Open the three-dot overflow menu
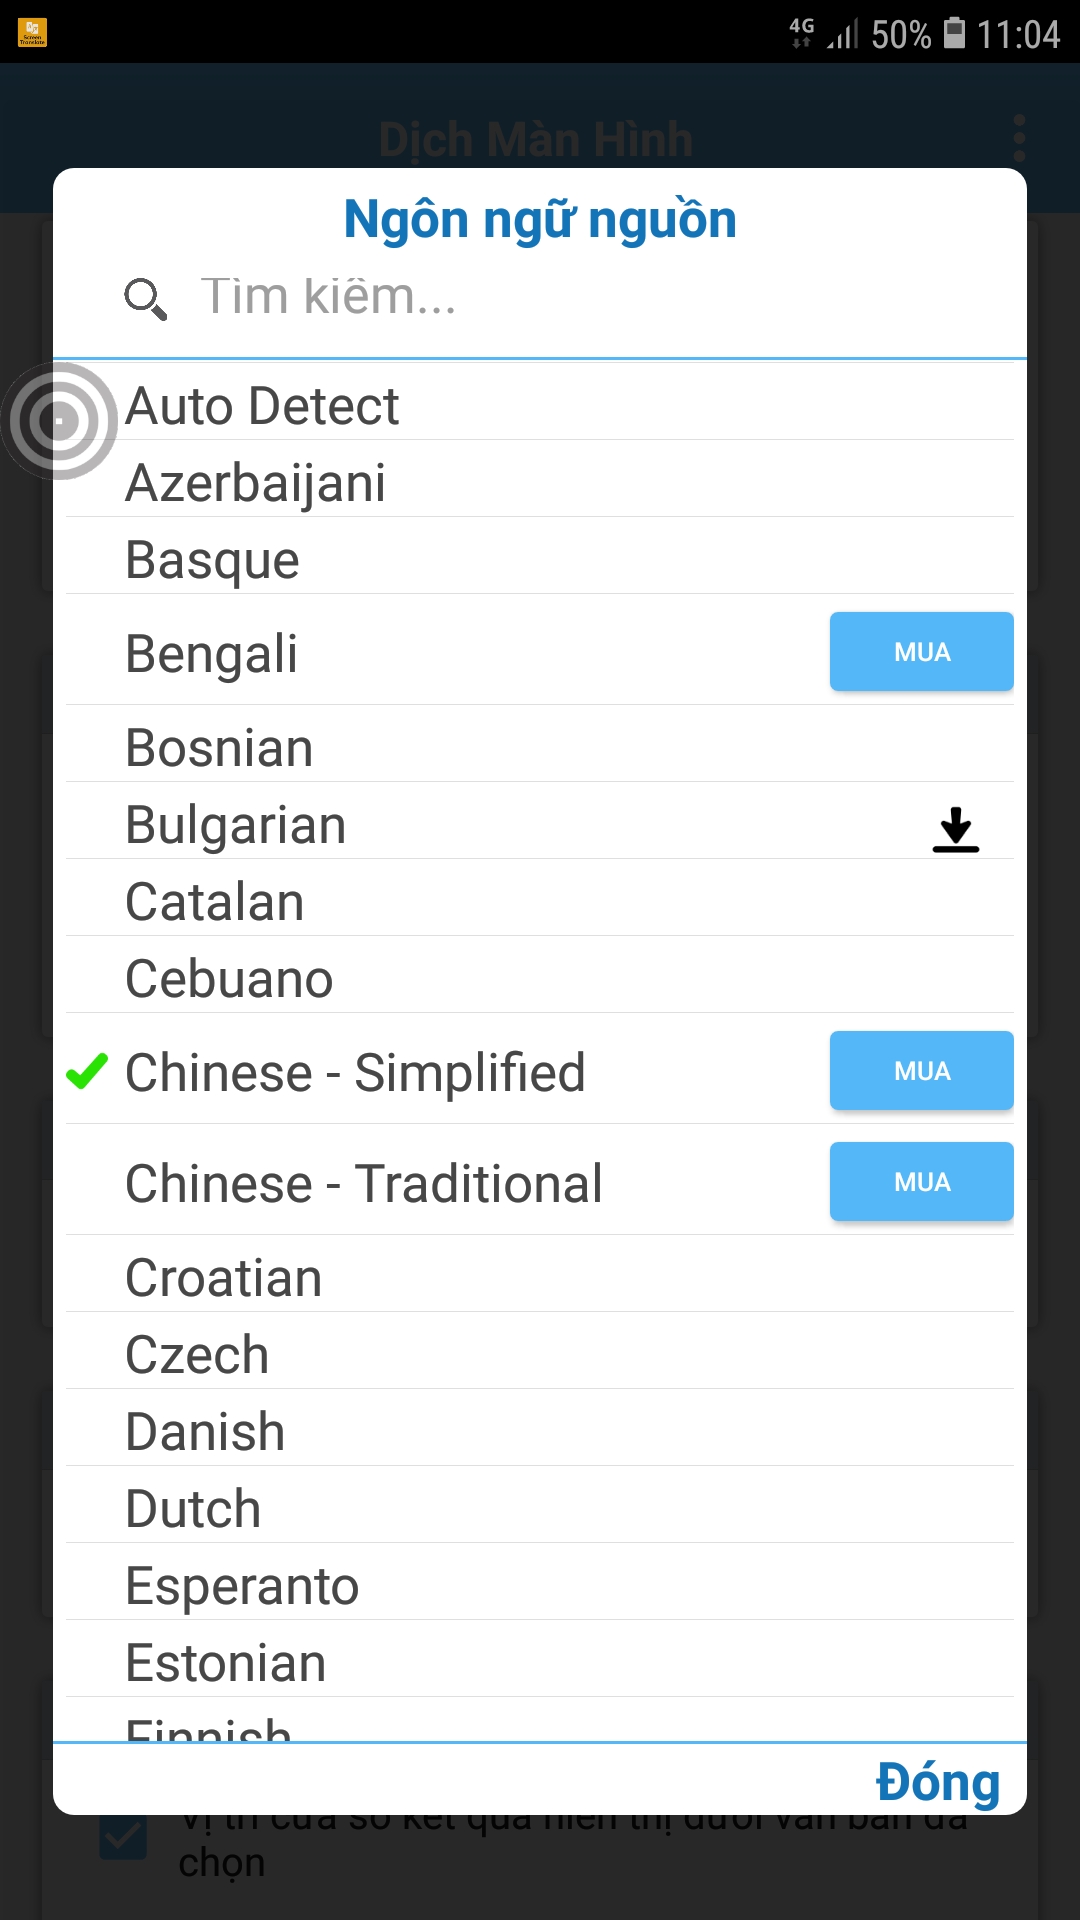Screen dimensions: 1080x1920 coord(1019,138)
